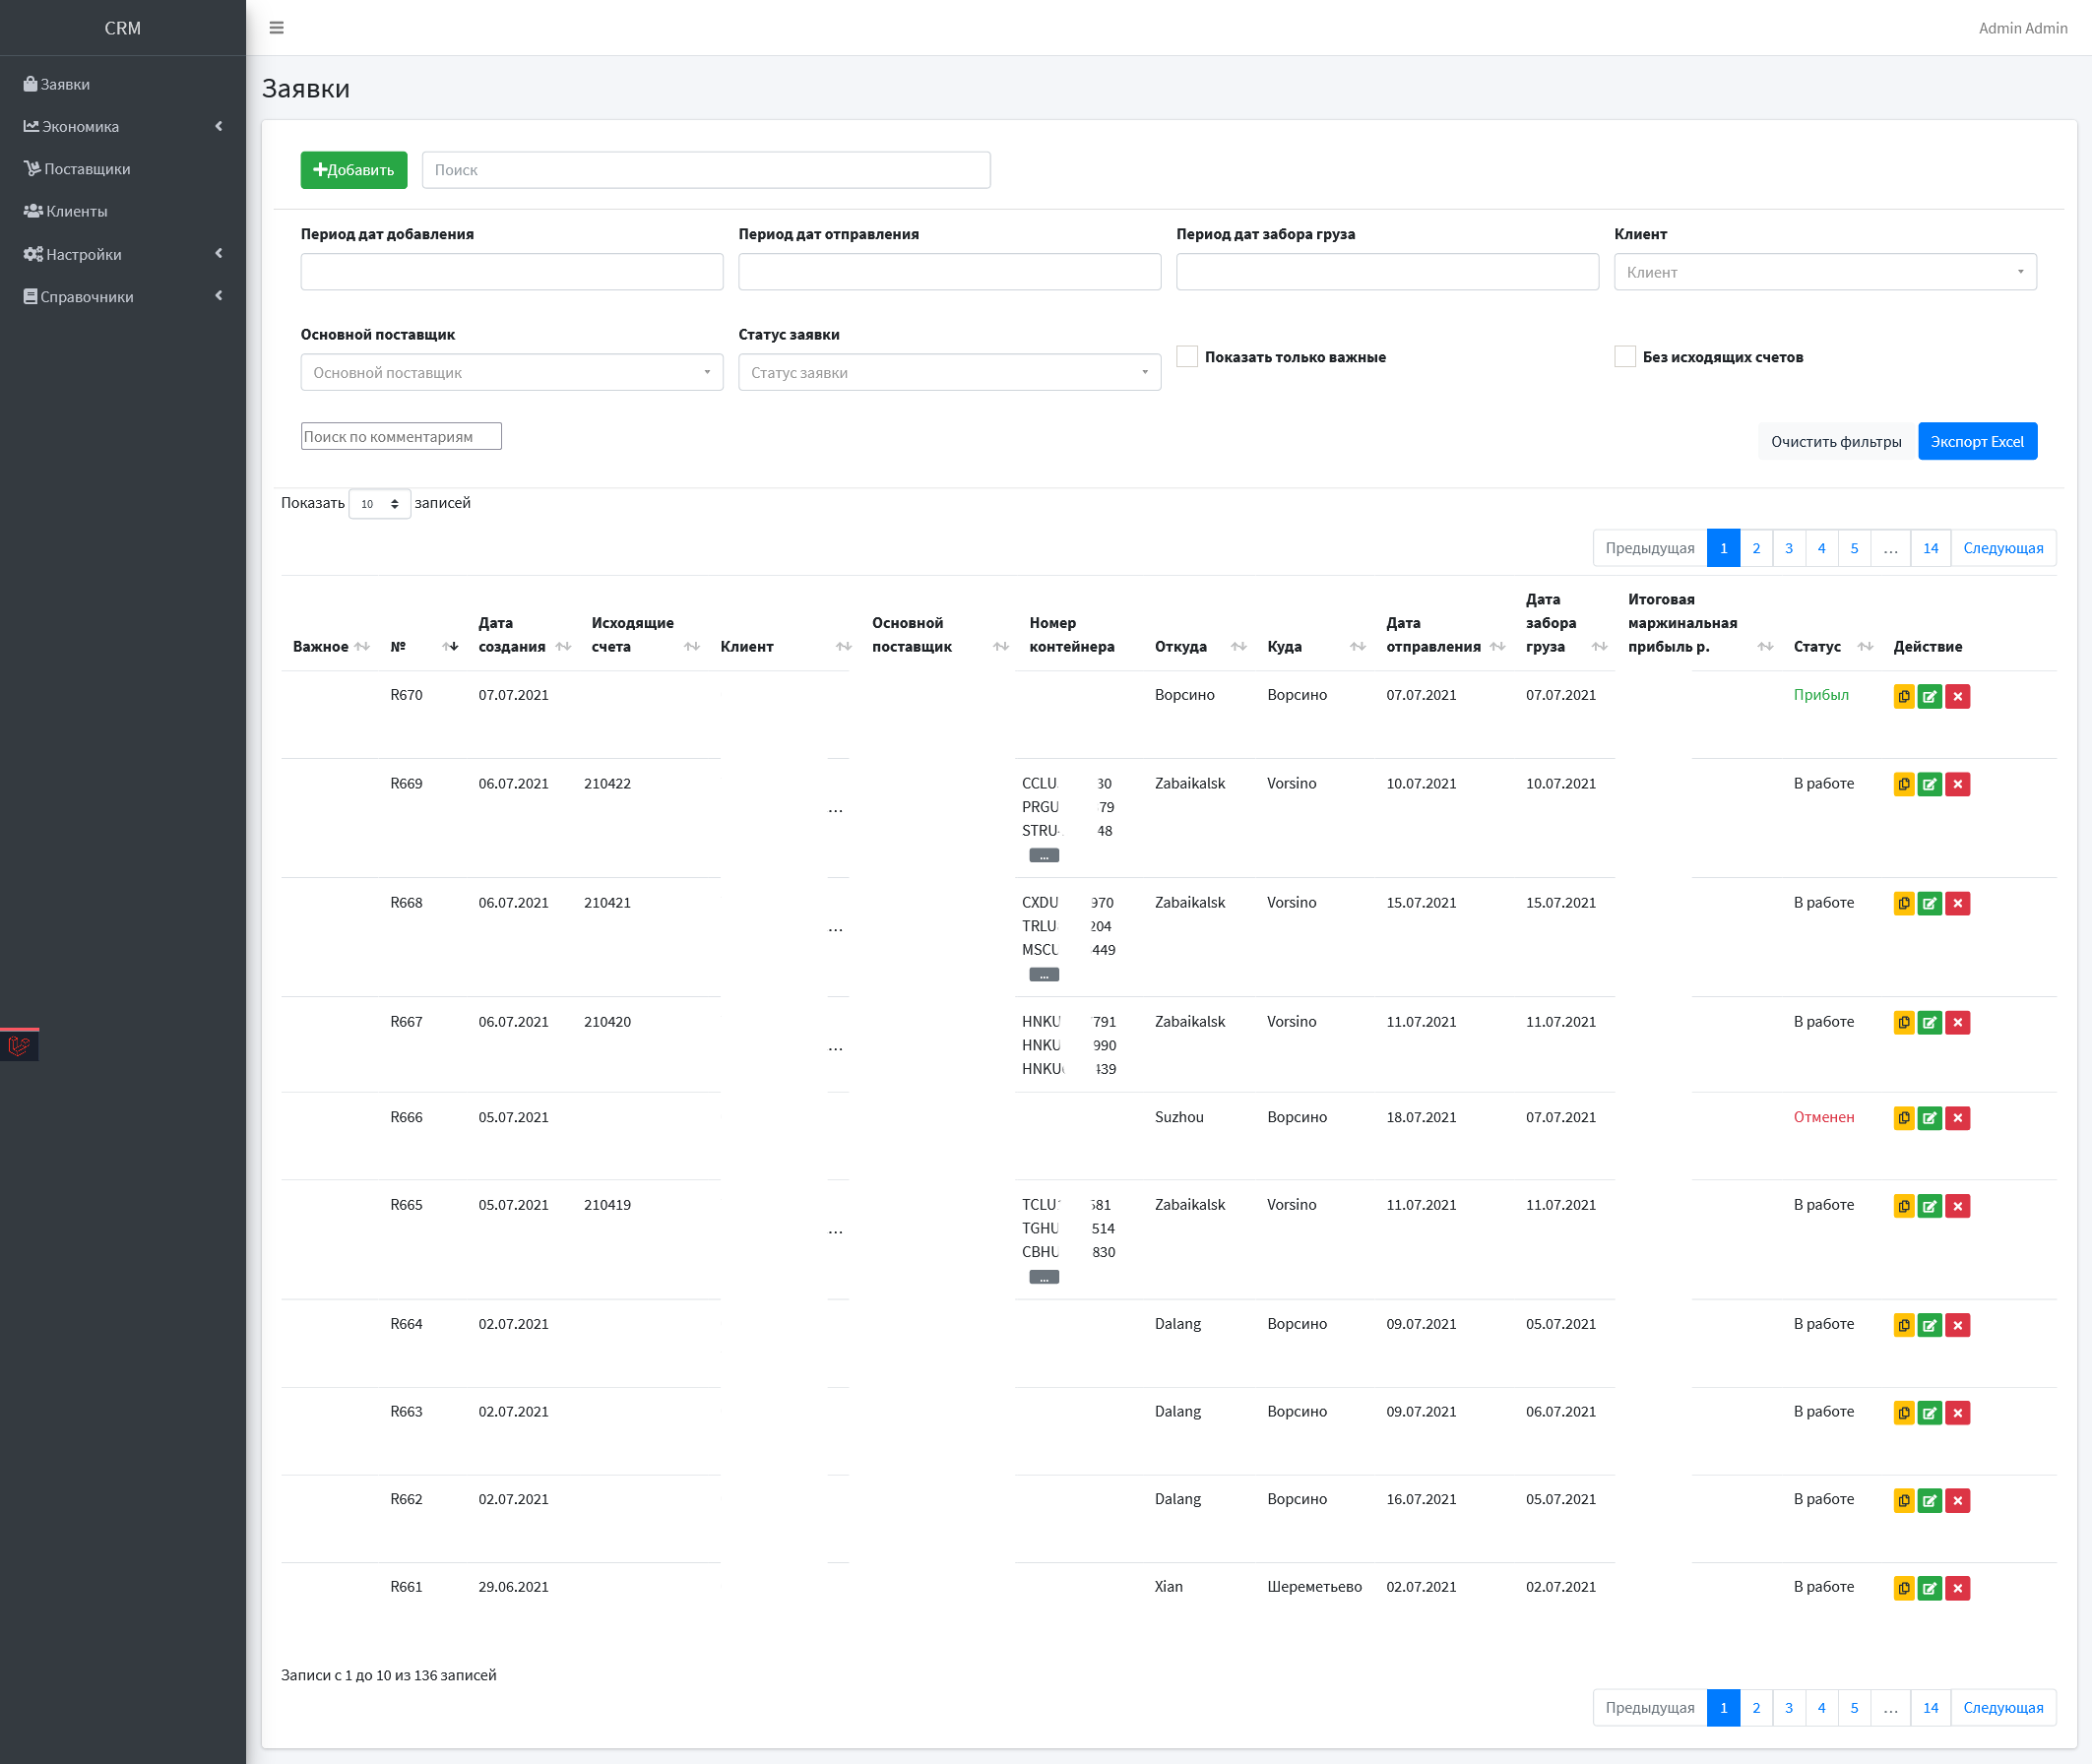Enable Показать только важные checkbox
Viewport: 2092px width, 1764px height.
click(1187, 357)
